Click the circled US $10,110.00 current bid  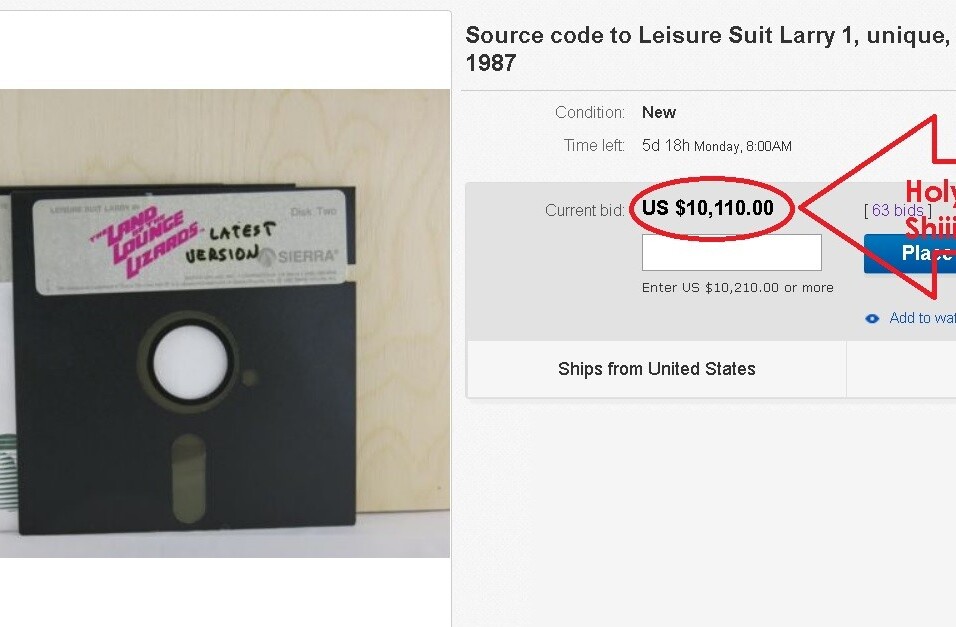(x=708, y=209)
